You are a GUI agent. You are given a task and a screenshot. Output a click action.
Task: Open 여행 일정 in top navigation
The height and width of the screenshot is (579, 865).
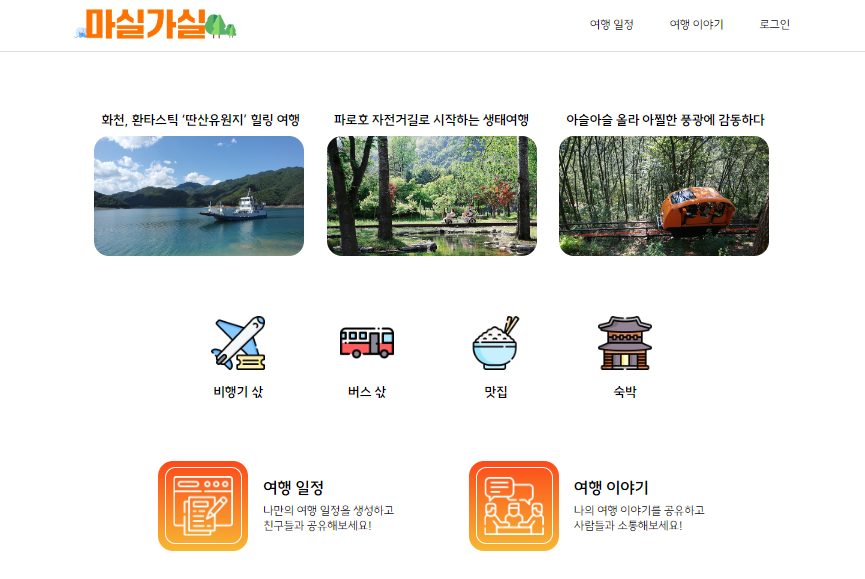611,24
